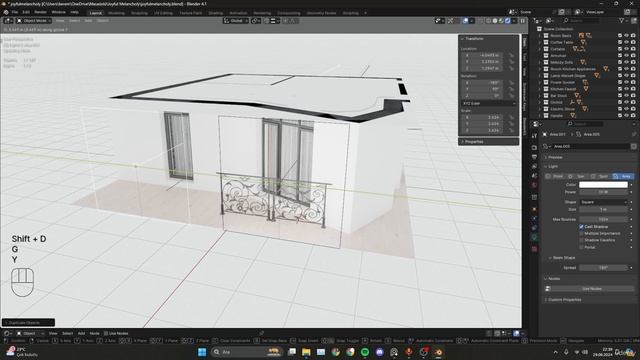Open the XYZ Euler rotation mode dropdown
This screenshot has width=640, height=360.
point(489,104)
